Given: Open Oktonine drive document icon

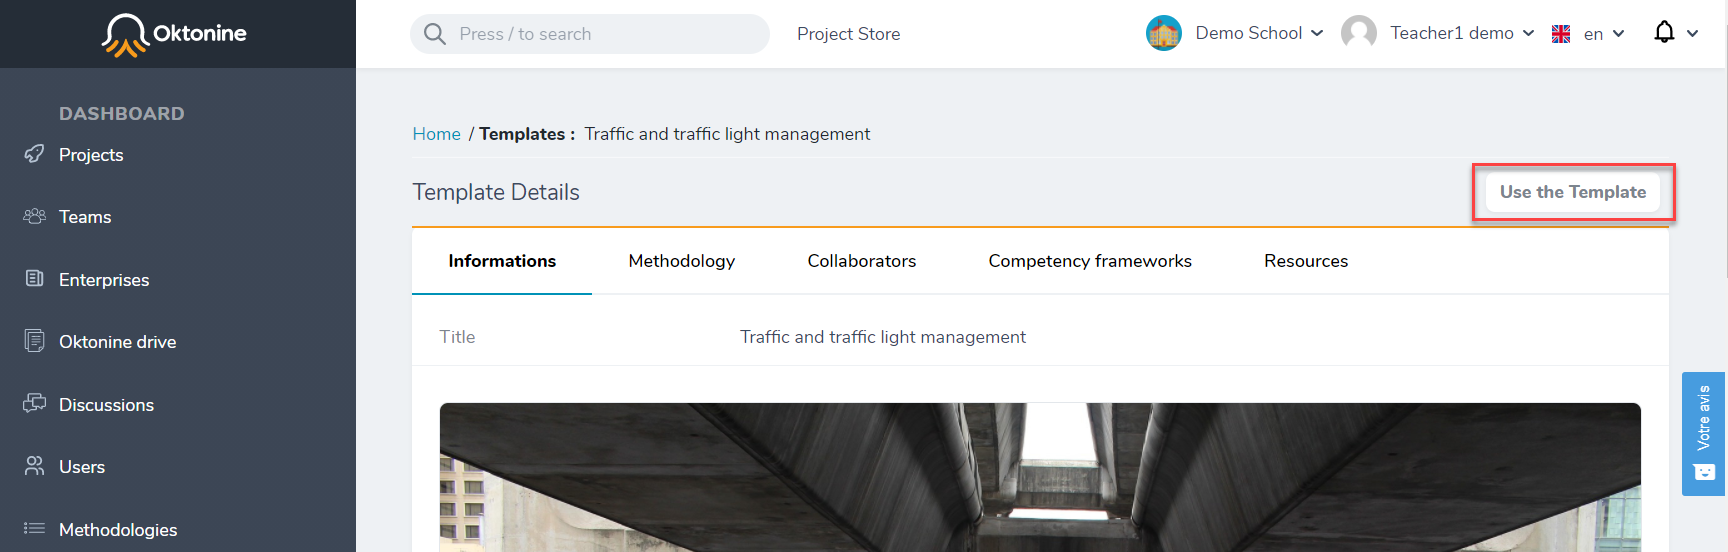Looking at the screenshot, I should tap(34, 341).
